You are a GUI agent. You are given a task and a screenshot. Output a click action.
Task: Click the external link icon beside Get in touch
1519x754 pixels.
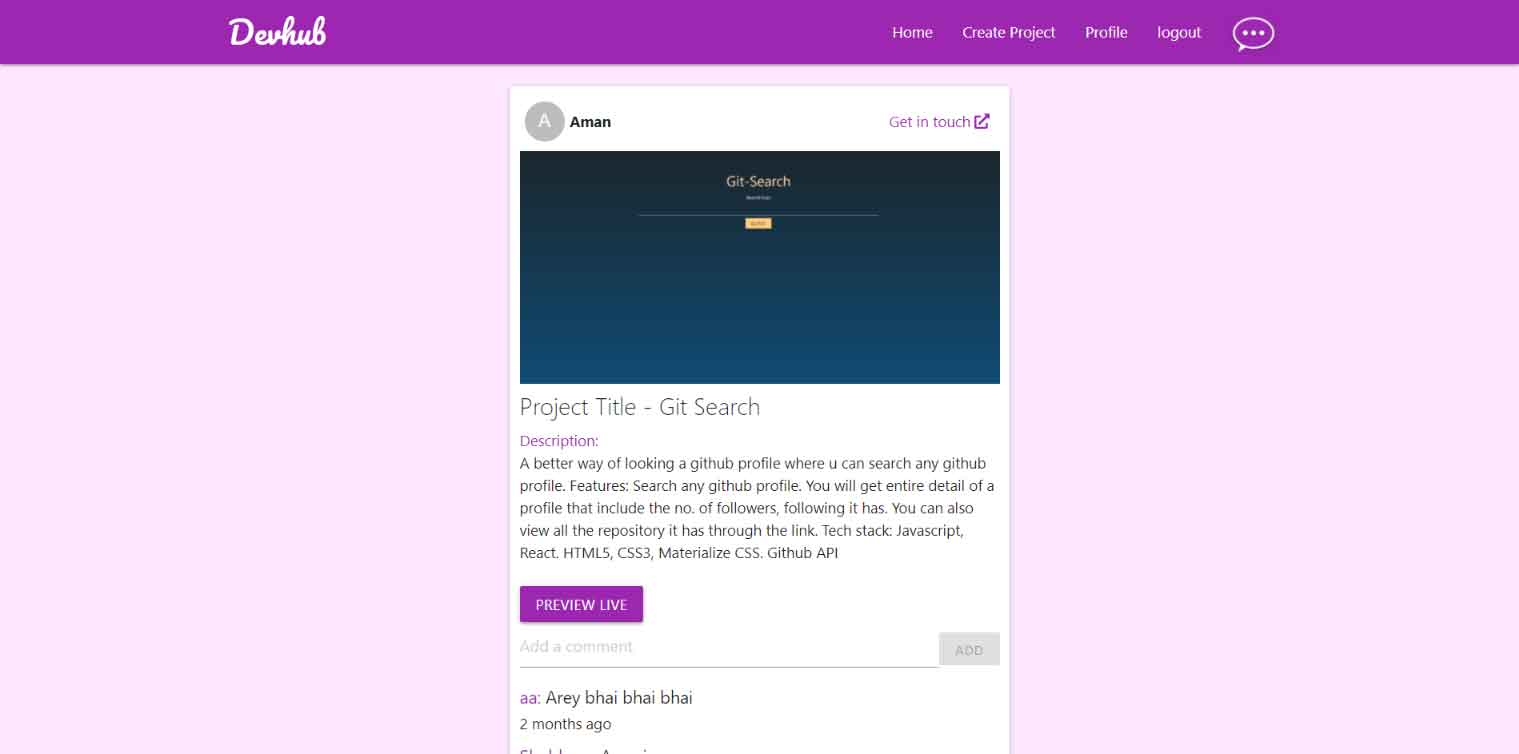point(982,121)
